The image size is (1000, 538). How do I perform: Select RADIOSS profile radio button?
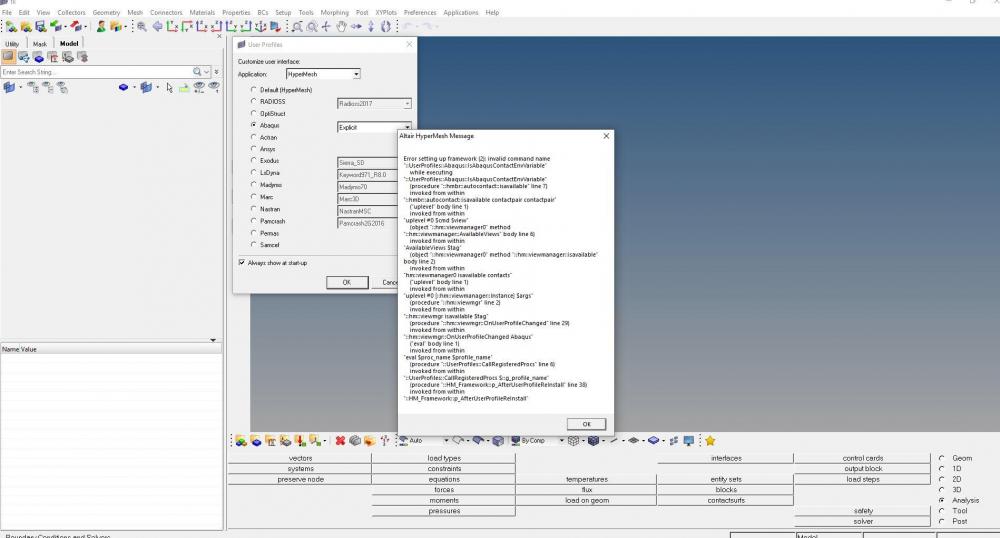(x=254, y=101)
